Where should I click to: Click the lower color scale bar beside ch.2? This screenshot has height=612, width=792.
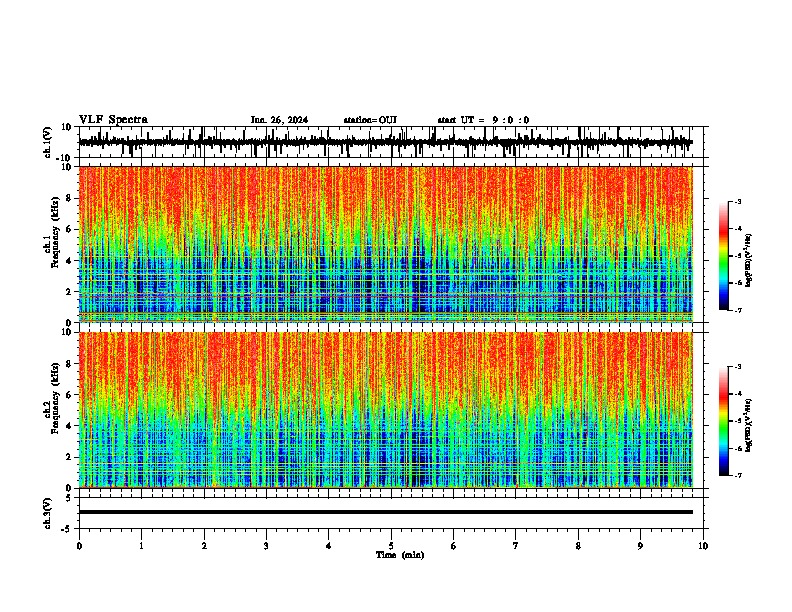[x=724, y=421]
